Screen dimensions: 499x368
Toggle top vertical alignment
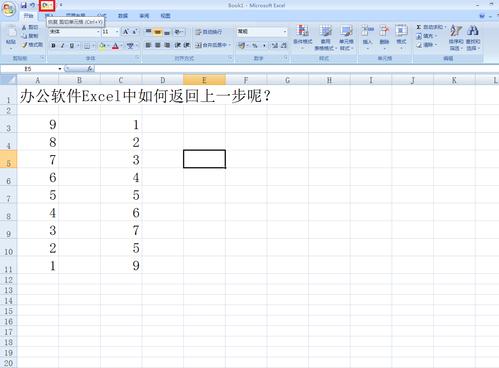point(148,32)
